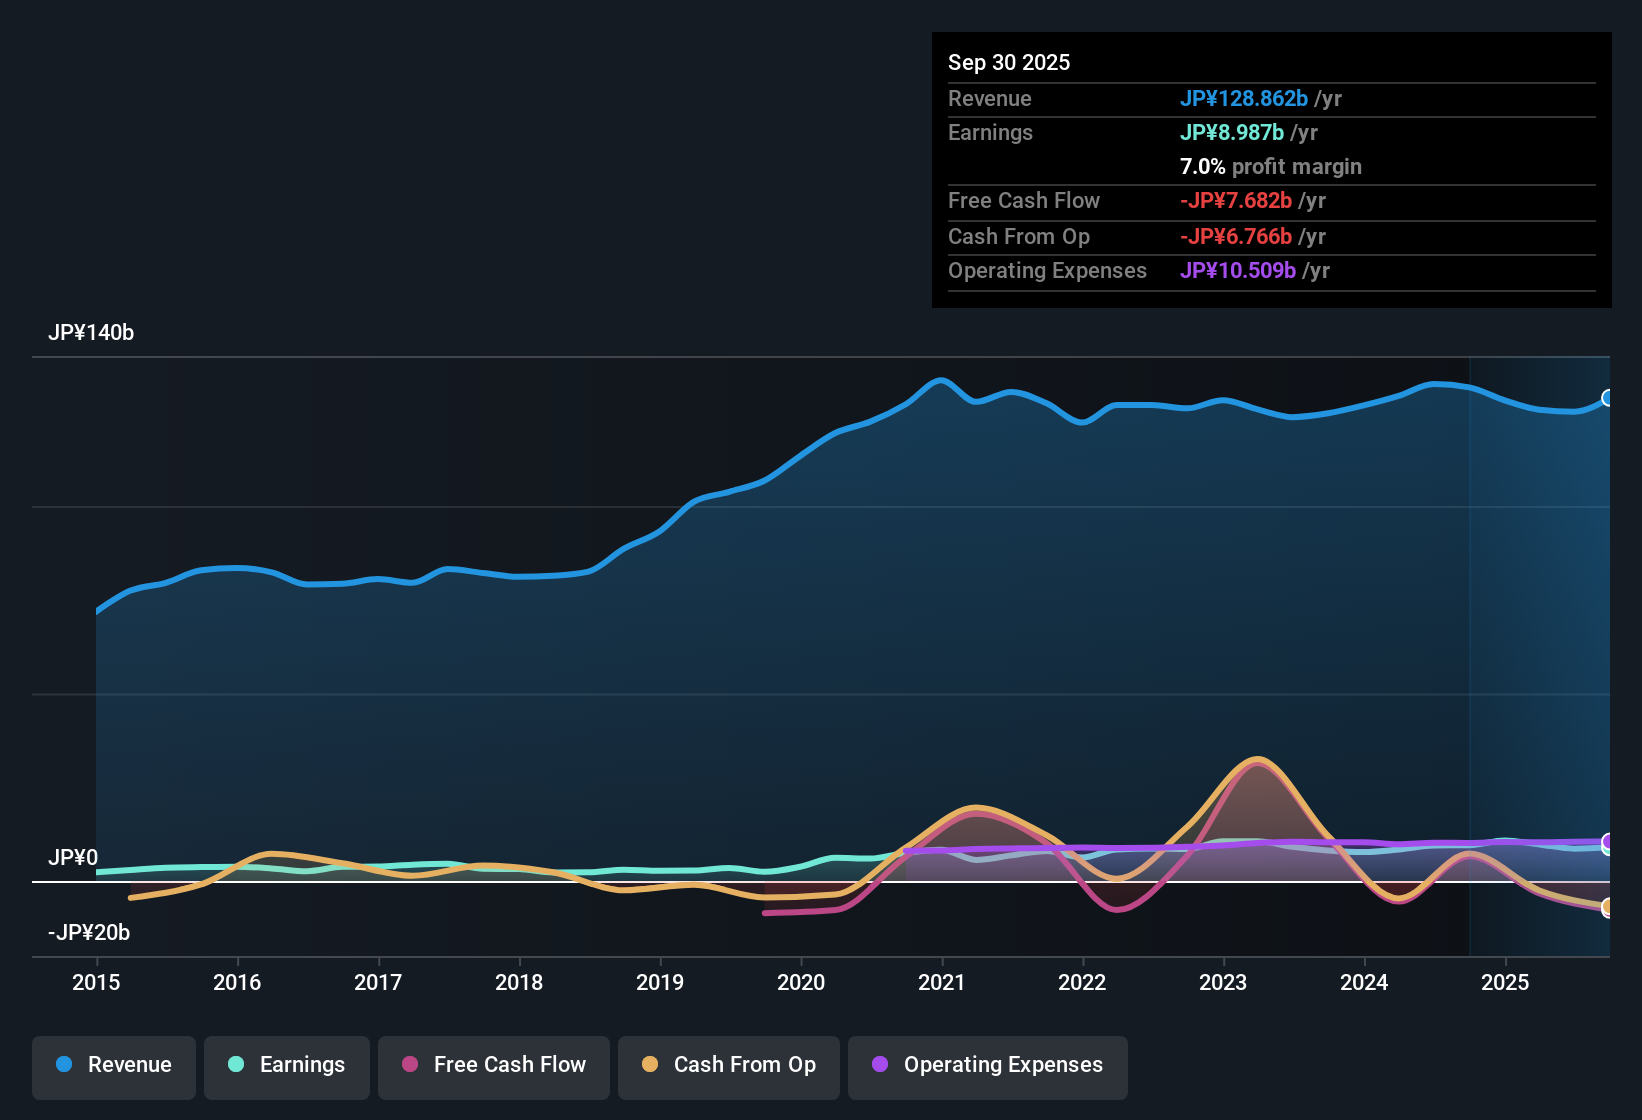Toggle the Free Cash Flow series visibility
Viewport: 1642px width, 1120px height.
(493, 1065)
